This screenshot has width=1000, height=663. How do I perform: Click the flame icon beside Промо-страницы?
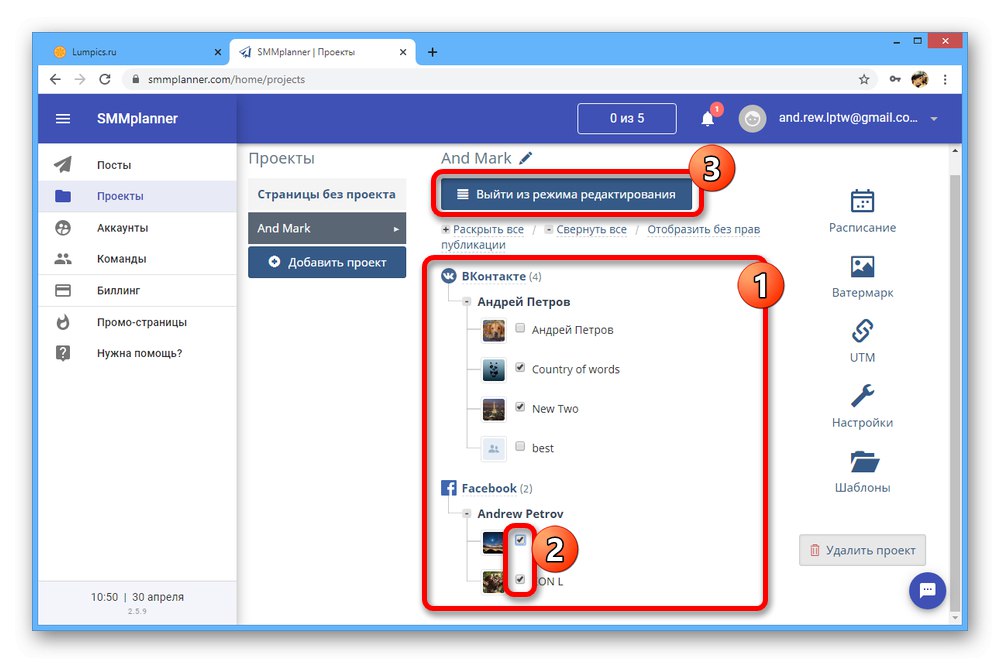tap(62, 322)
